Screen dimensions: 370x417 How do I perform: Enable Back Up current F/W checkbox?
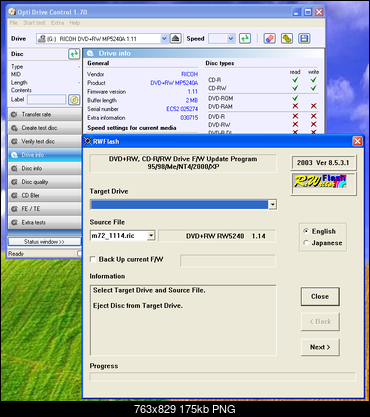(x=93, y=259)
